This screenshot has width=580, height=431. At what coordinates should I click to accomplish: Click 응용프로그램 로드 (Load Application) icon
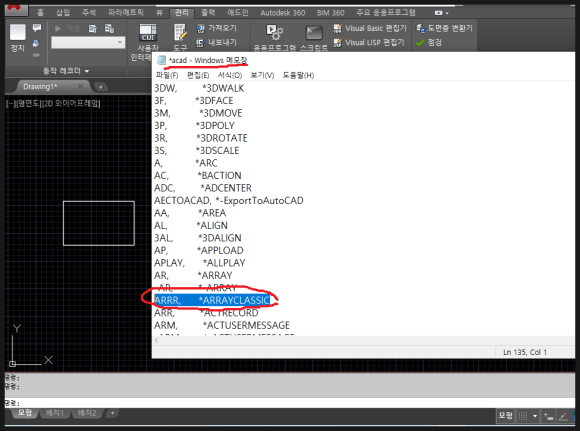(x=274, y=33)
